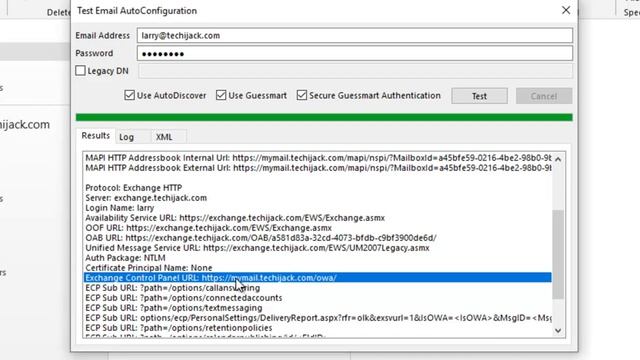Screen dimensions: 640x360
Task: Select the highlighted 'Exchange Control Panel URL' line
Action: click(318, 278)
